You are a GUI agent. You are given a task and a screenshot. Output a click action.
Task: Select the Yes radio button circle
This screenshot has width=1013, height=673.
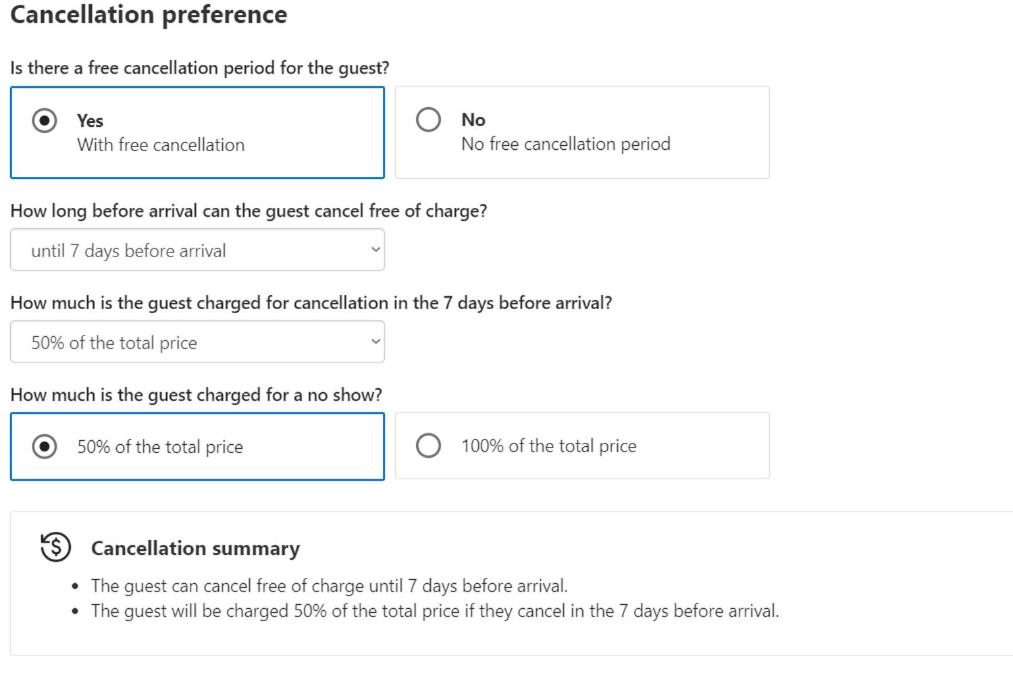(x=45, y=121)
